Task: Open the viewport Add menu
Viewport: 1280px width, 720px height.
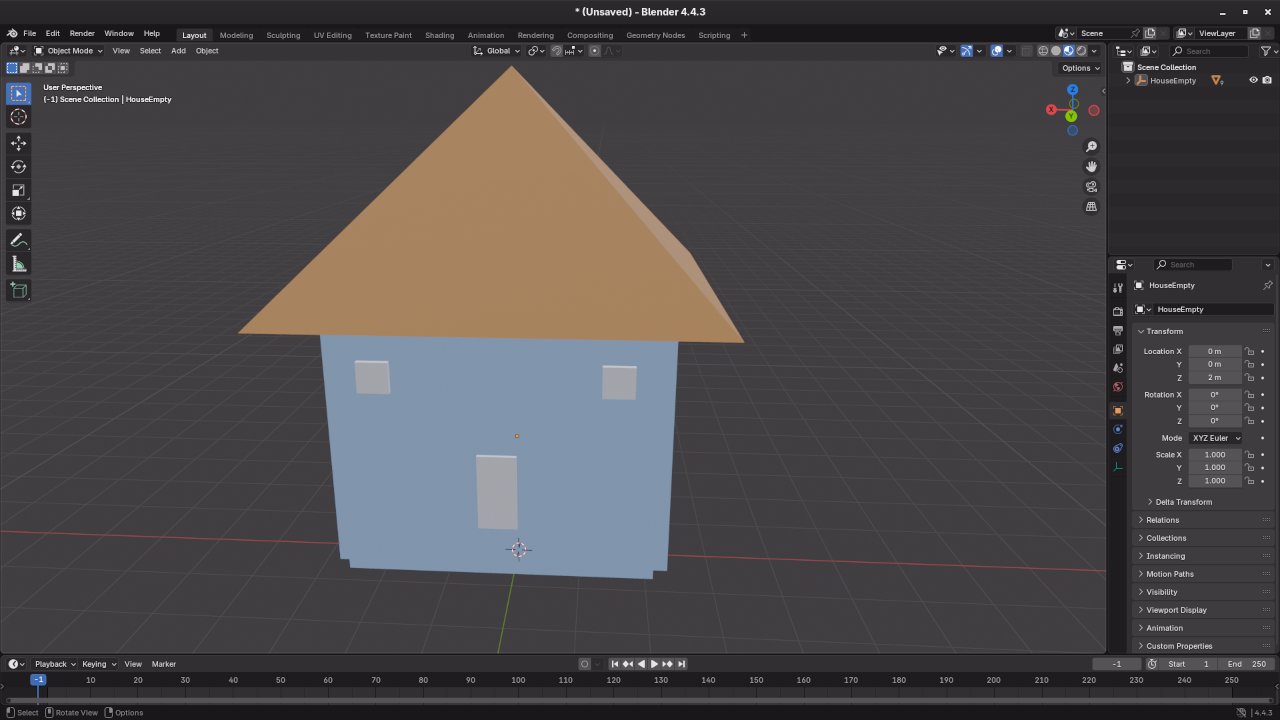Action: click(178, 51)
